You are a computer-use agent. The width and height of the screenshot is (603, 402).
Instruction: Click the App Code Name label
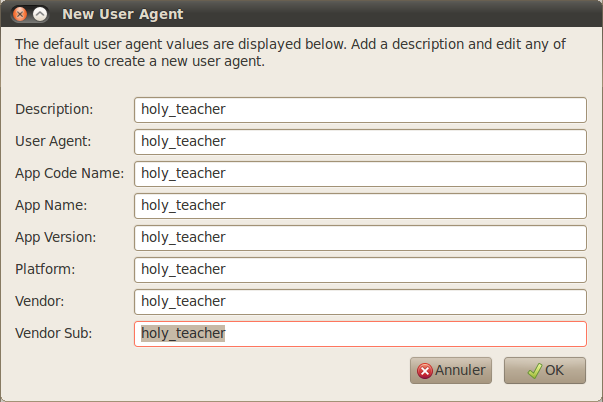pyautogui.click(x=69, y=173)
